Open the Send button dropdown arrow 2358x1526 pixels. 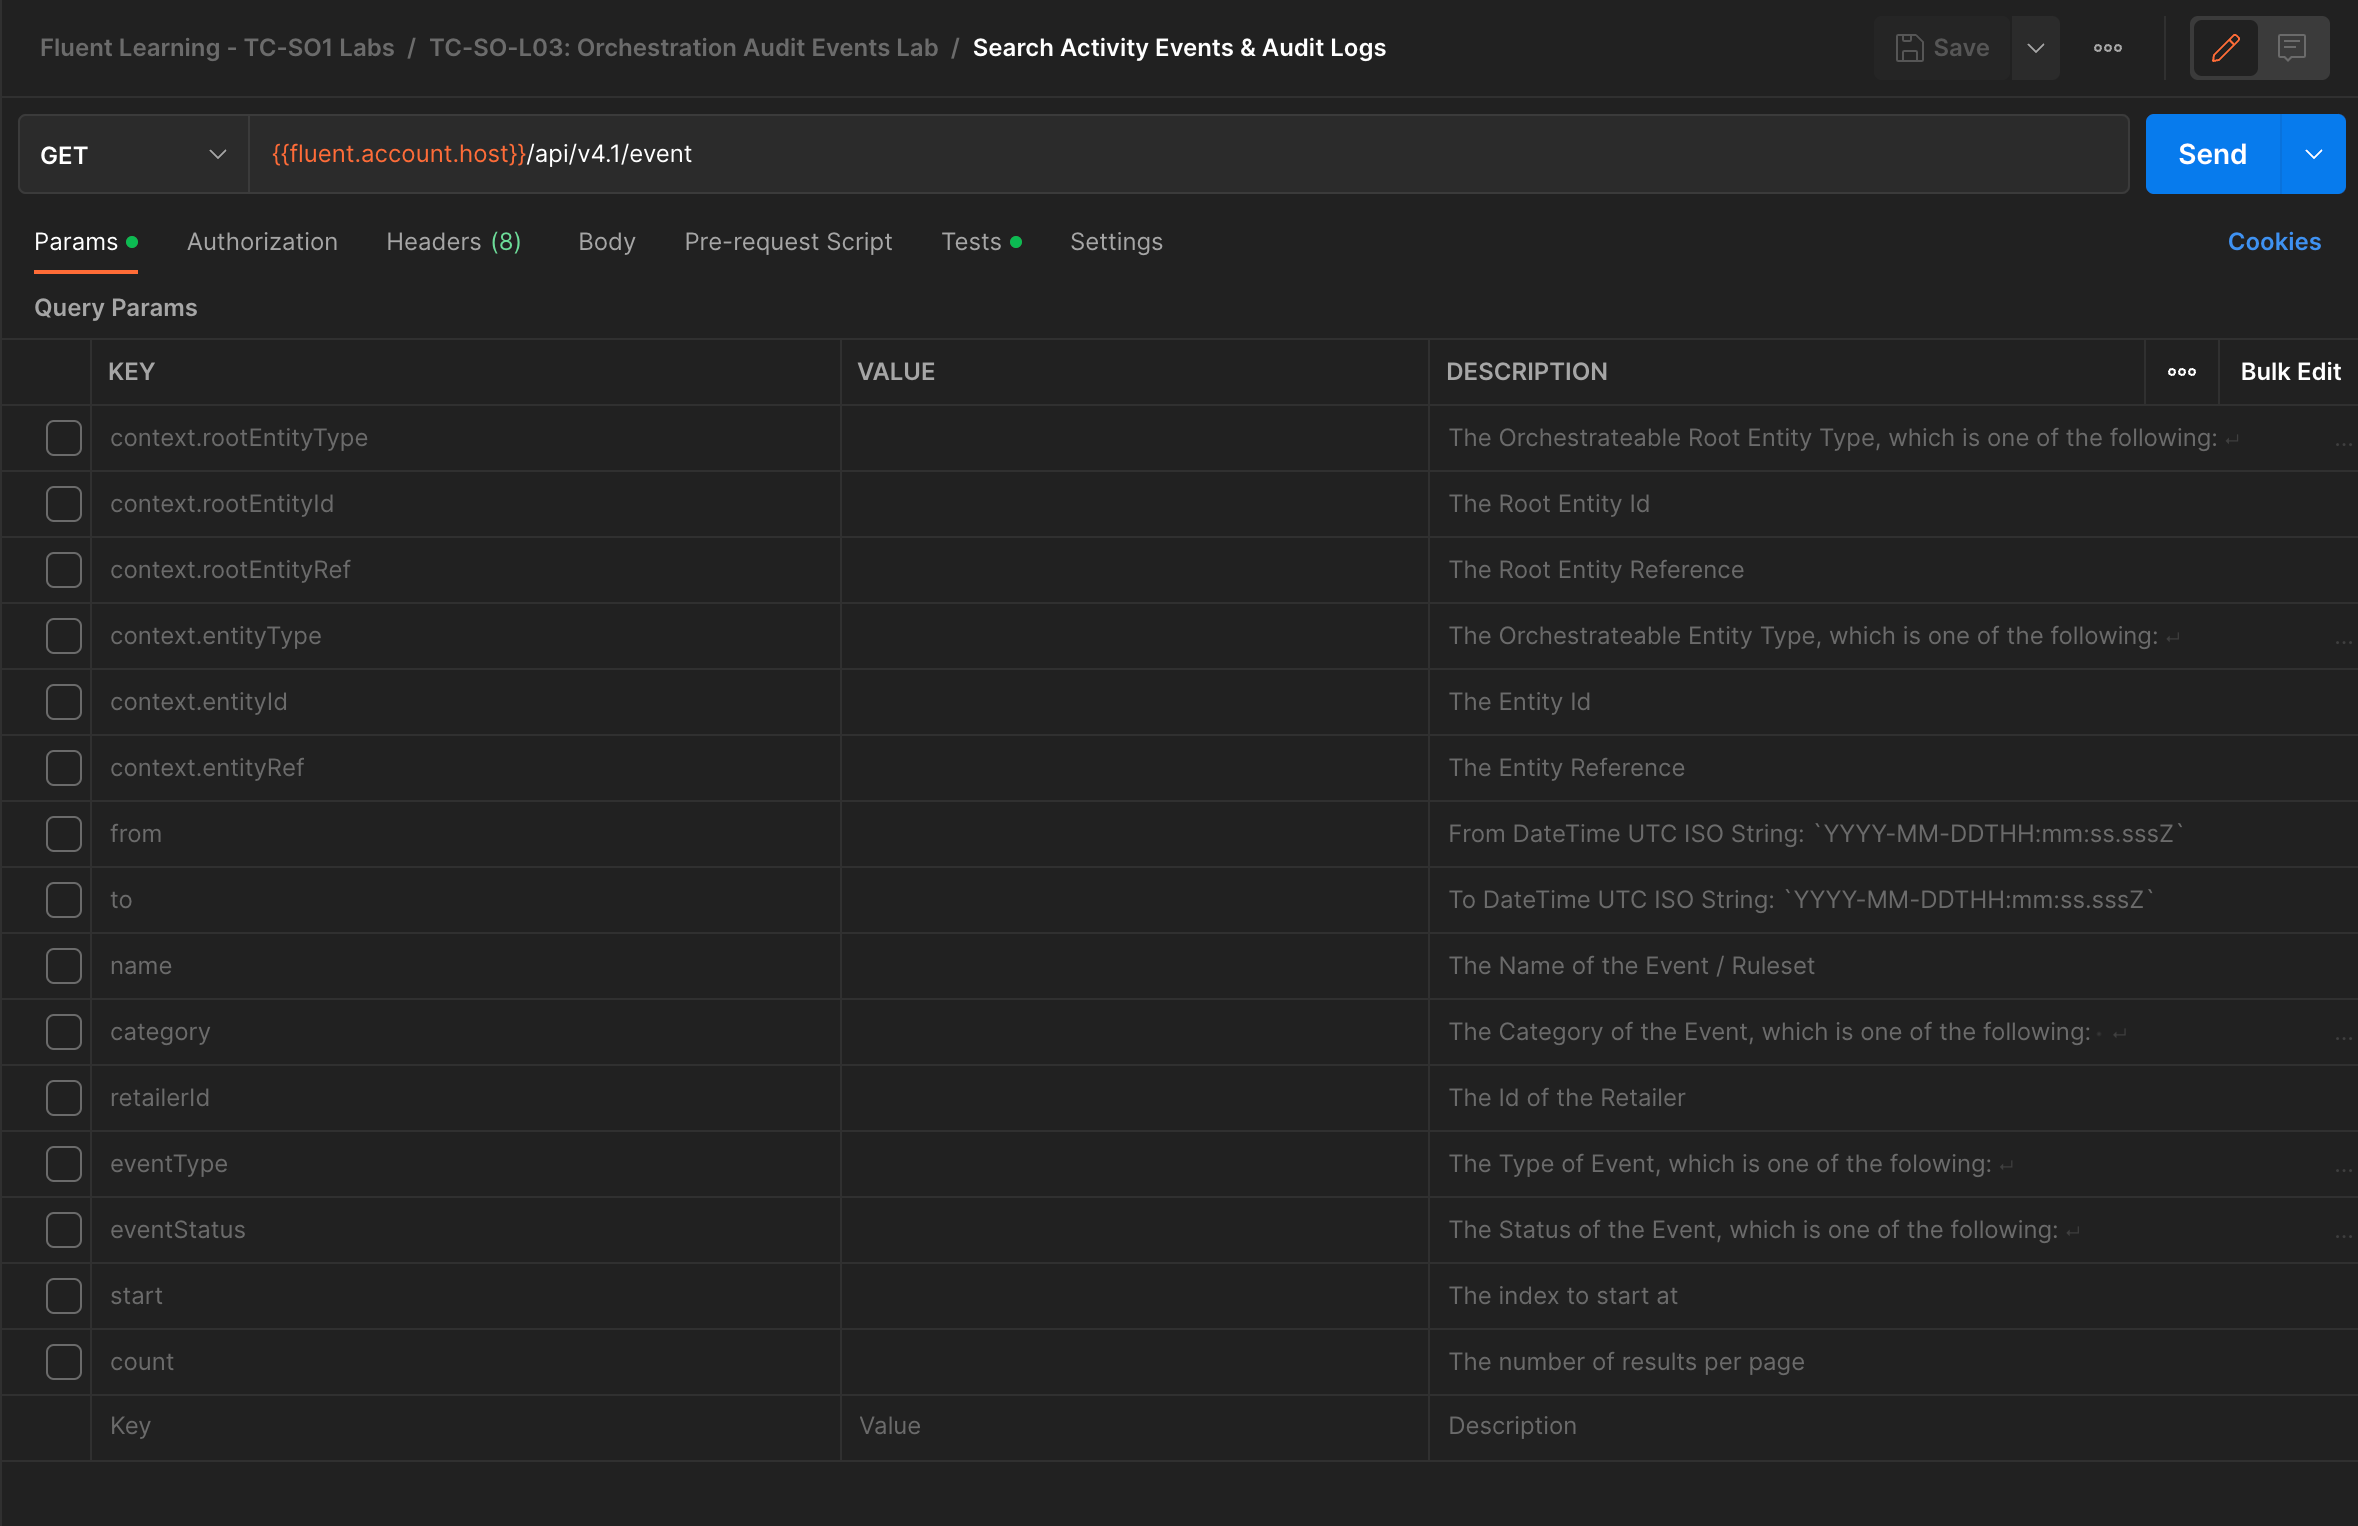[x=2313, y=155]
